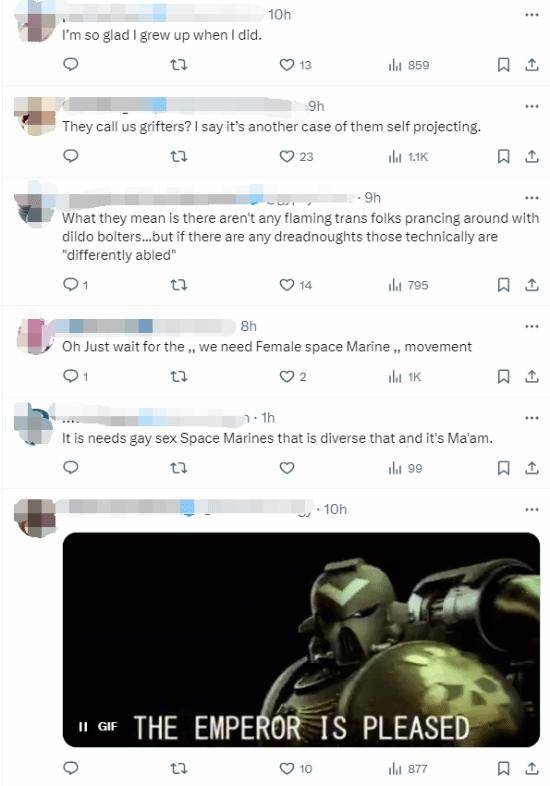Open more options on the first tweet

point(531,15)
